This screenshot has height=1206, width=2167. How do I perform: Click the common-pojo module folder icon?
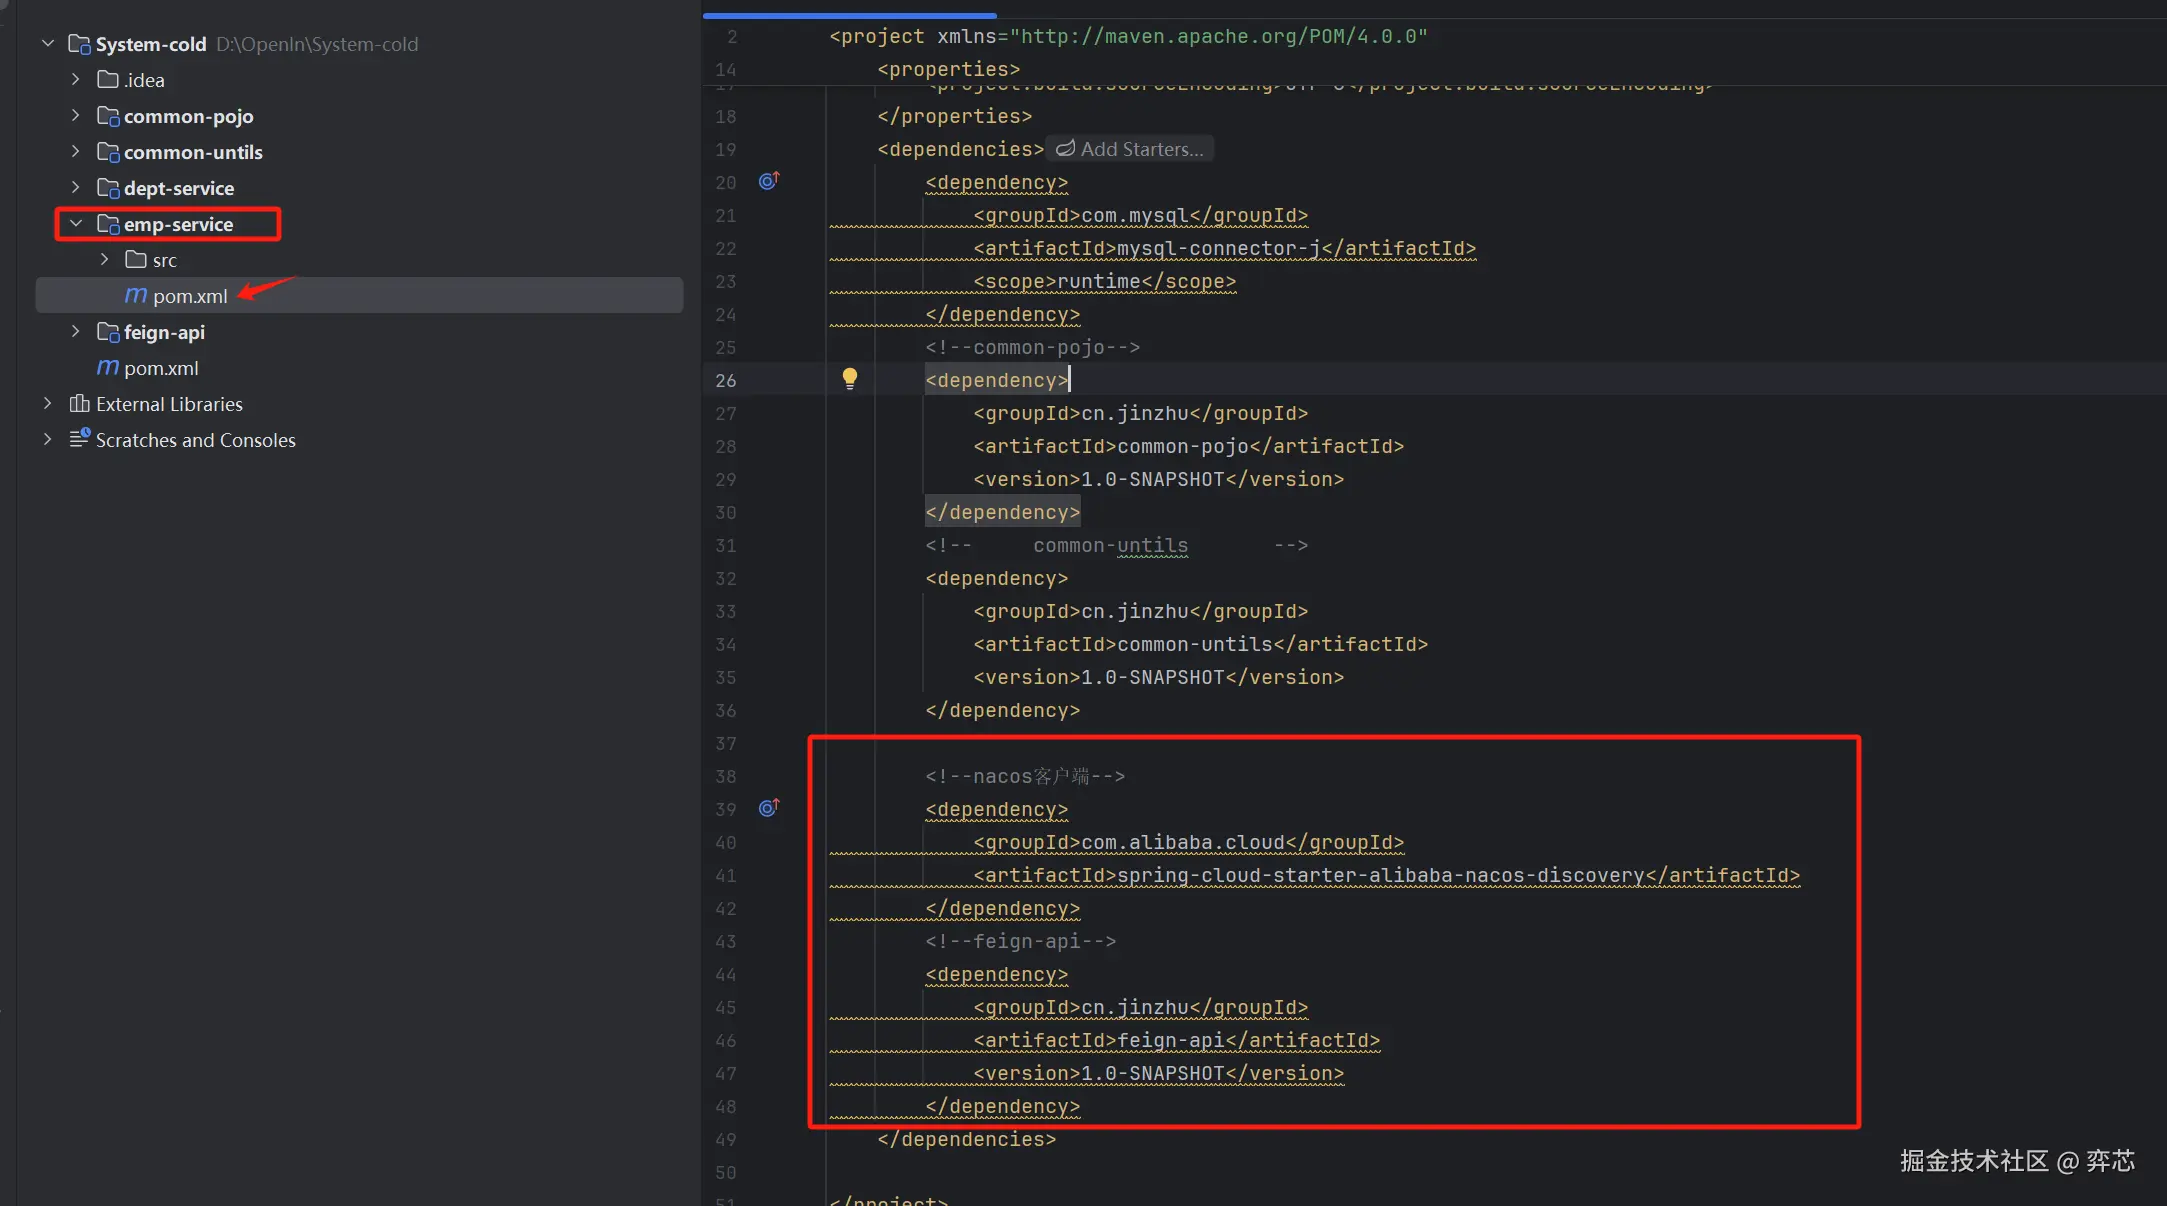click(108, 116)
